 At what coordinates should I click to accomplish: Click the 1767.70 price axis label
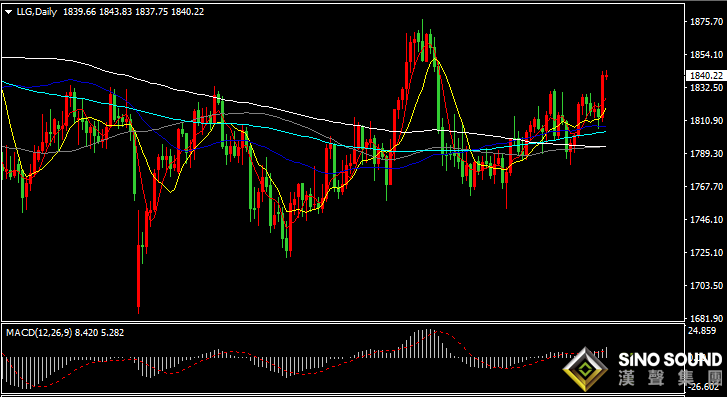[x=706, y=186]
